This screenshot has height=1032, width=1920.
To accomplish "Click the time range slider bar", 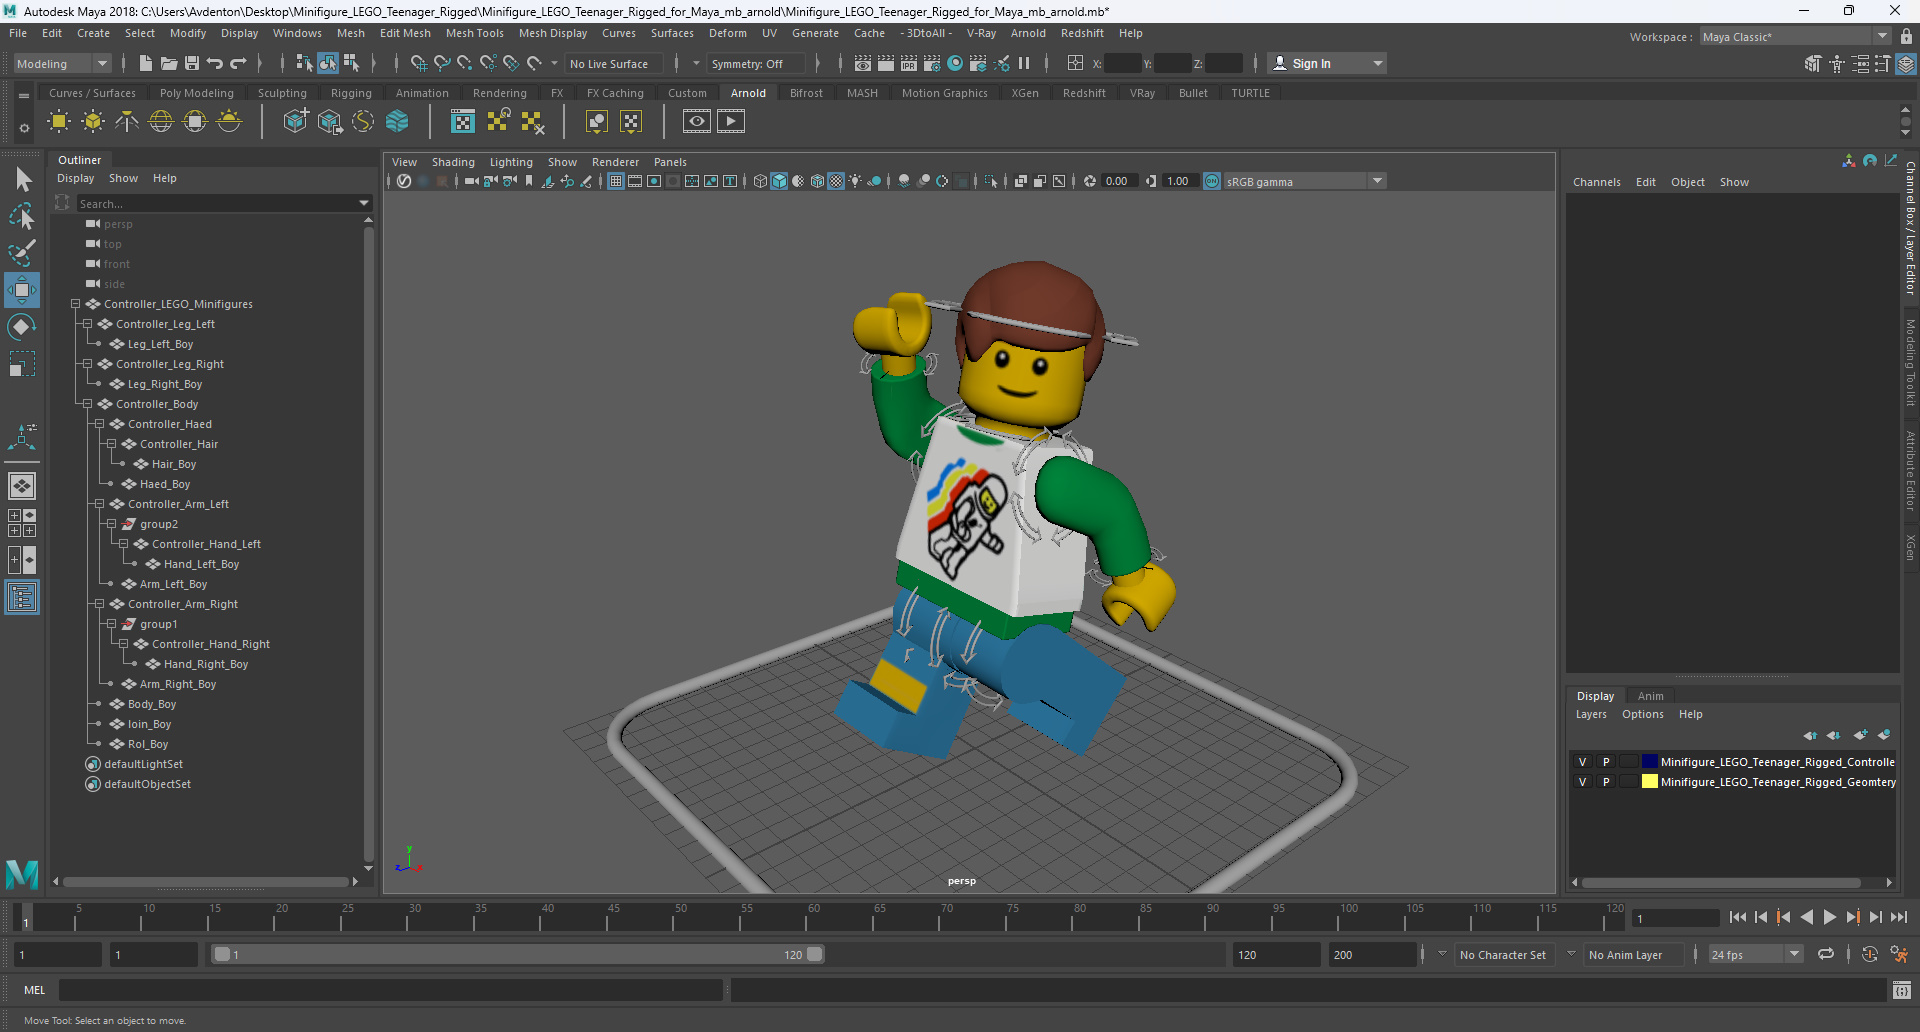I will coord(517,954).
